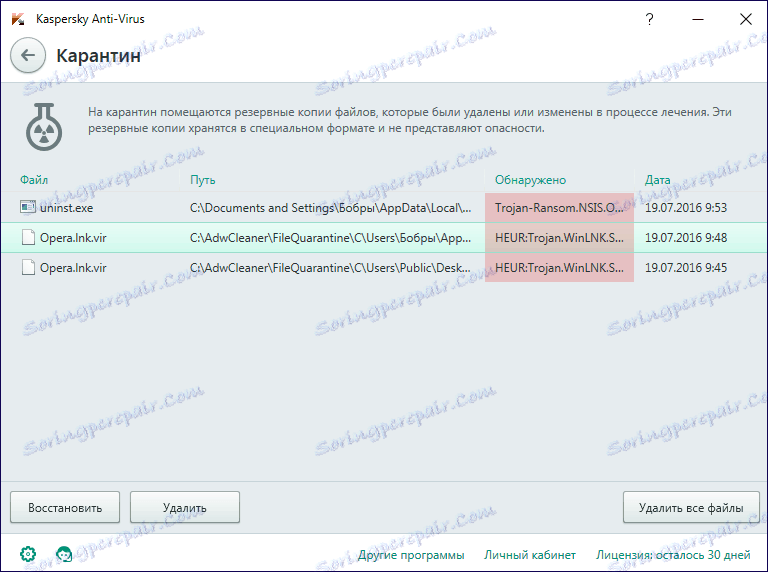Click the Лицензия: осталось 30 дней link
Image resolution: width=768 pixels, height=572 pixels.
(673, 555)
